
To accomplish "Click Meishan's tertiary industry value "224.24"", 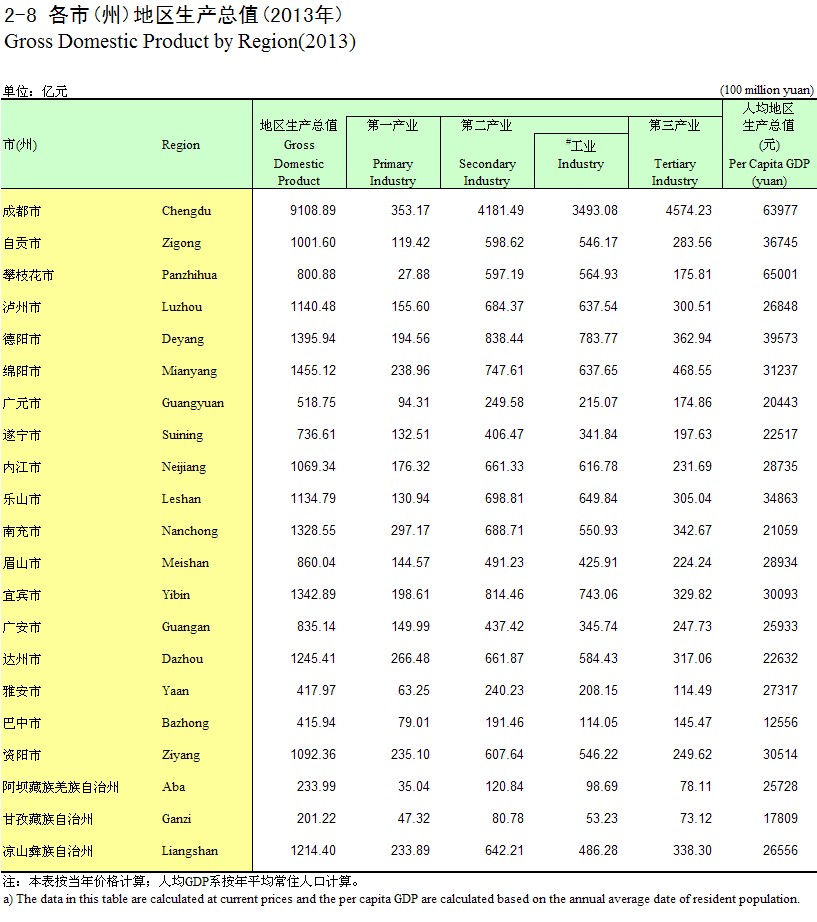I will (x=692, y=563).
